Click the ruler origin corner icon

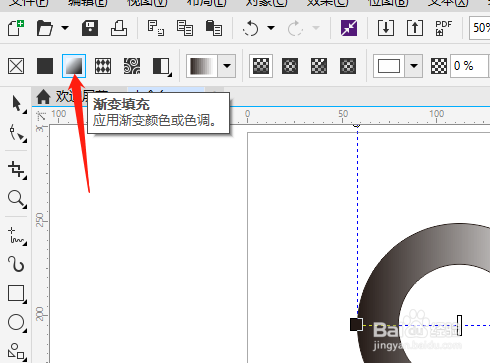[x=41, y=116]
